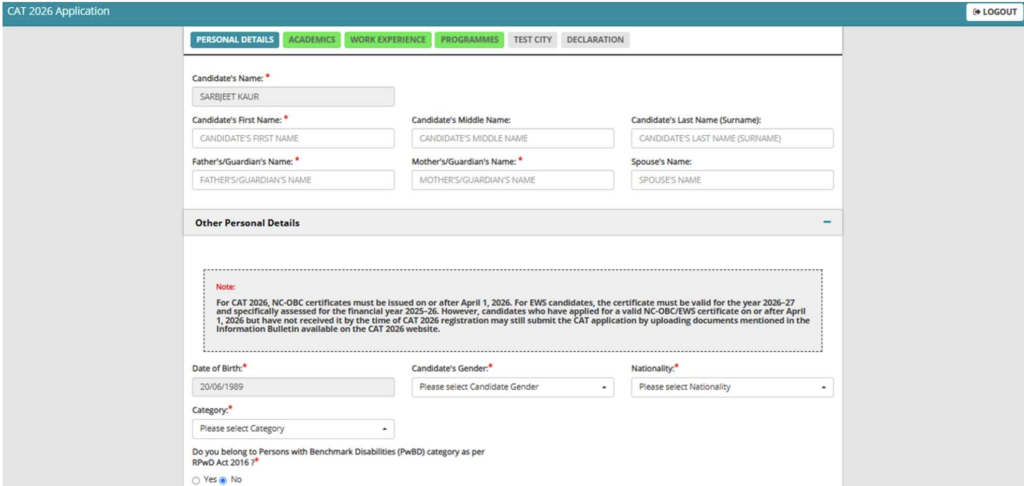The image size is (1024, 486).
Task: Open the Candidate's Gender dropdown
Action: (513, 387)
